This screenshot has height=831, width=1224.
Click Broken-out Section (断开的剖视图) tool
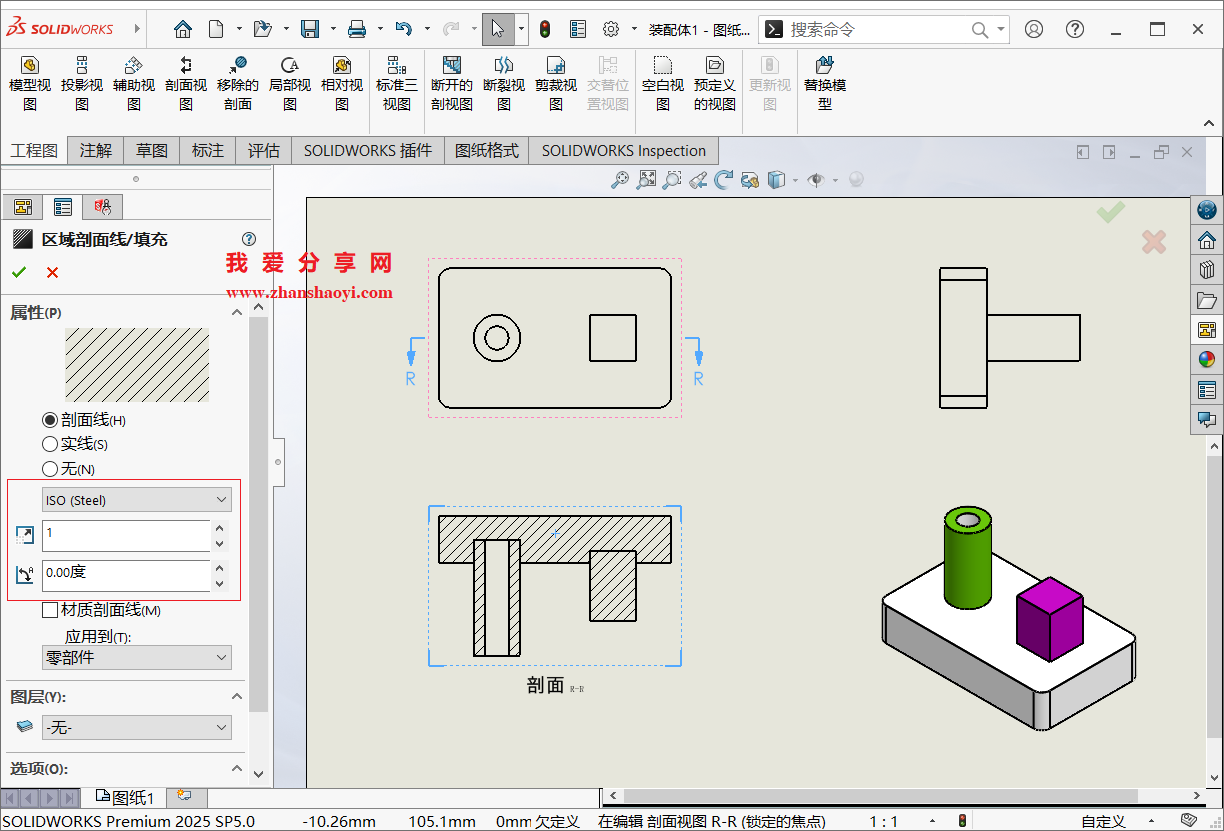452,83
